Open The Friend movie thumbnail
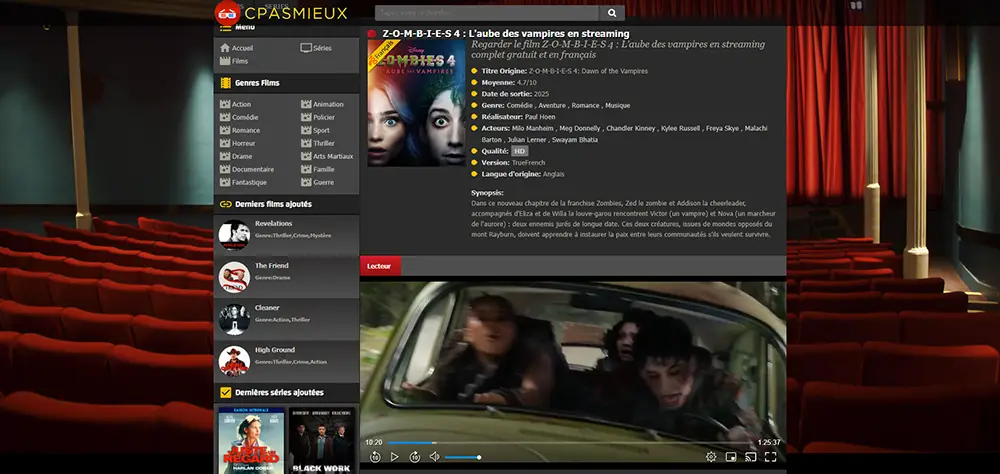 click(x=234, y=278)
